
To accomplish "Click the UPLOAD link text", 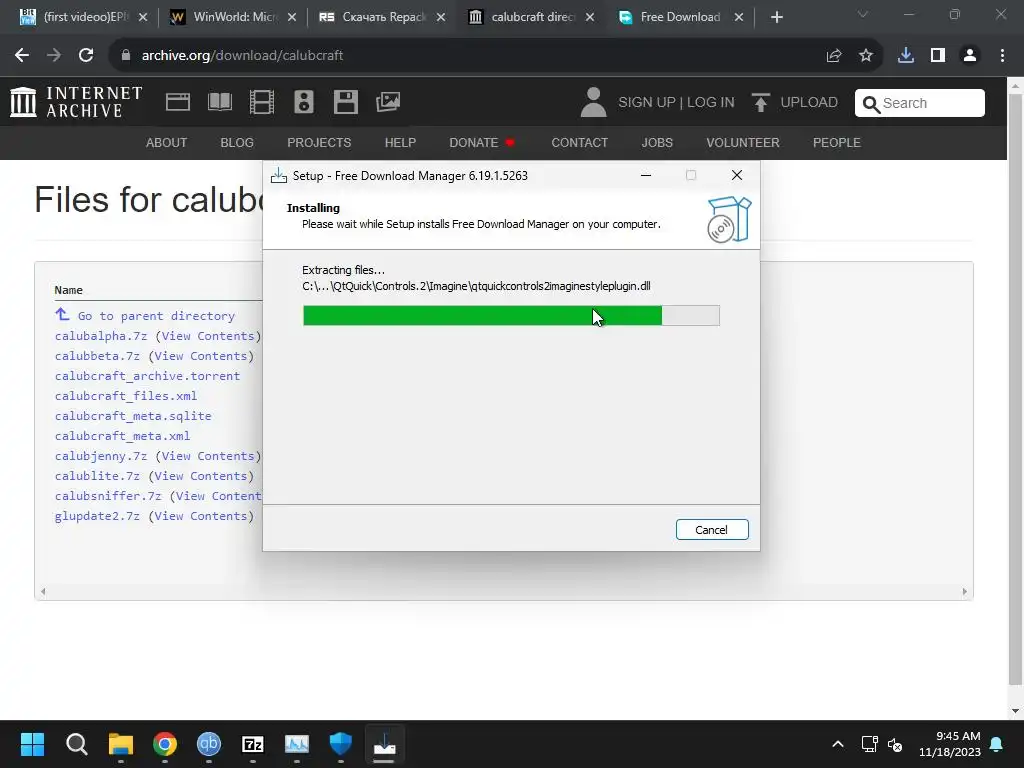I will pyautogui.click(x=809, y=103).
